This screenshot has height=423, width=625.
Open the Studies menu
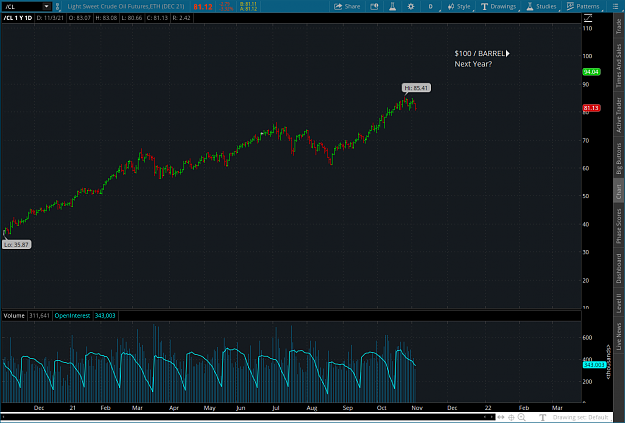(541, 6)
